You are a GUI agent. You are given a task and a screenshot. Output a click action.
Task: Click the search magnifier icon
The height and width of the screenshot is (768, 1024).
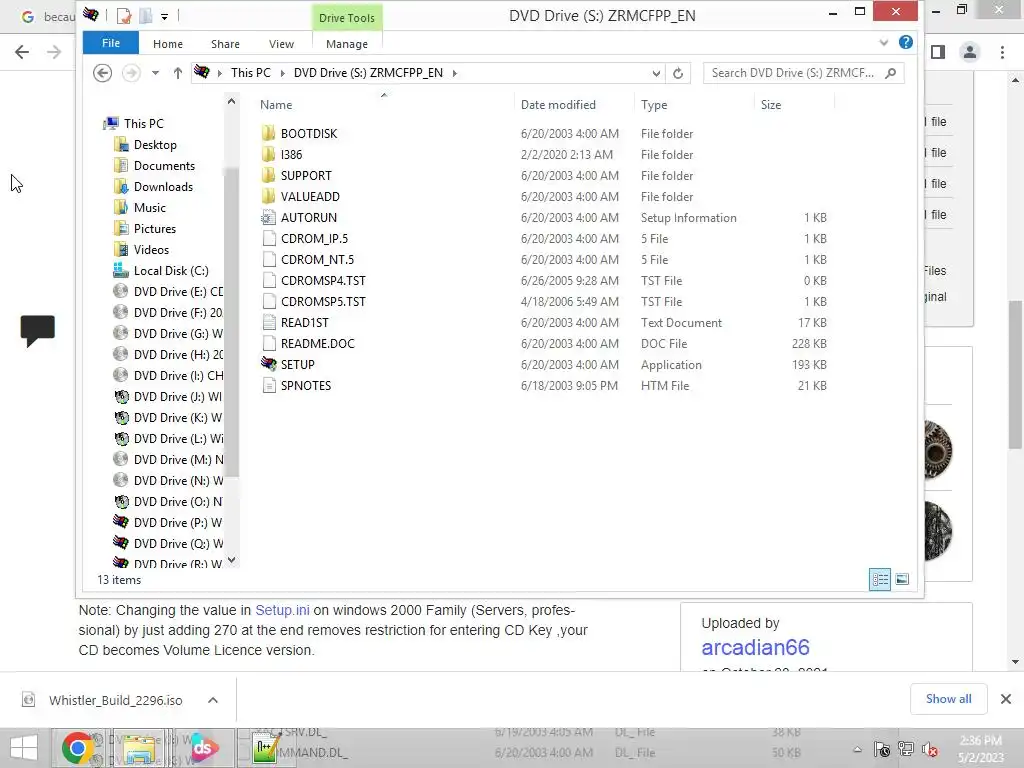pyautogui.click(x=891, y=72)
